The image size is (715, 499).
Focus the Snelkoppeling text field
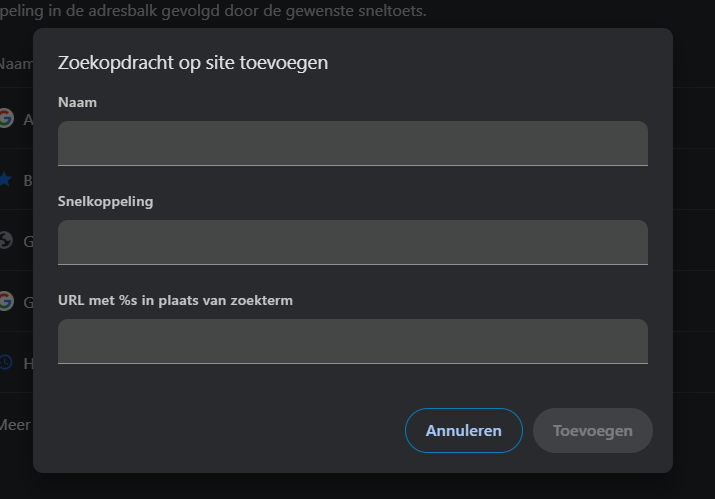click(x=352, y=242)
